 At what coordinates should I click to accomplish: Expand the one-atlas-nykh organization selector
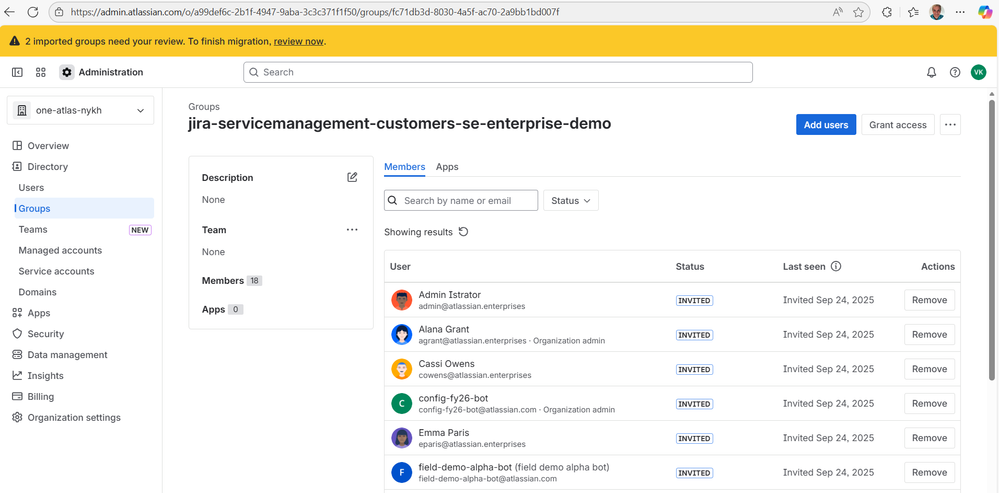[x=81, y=111]
